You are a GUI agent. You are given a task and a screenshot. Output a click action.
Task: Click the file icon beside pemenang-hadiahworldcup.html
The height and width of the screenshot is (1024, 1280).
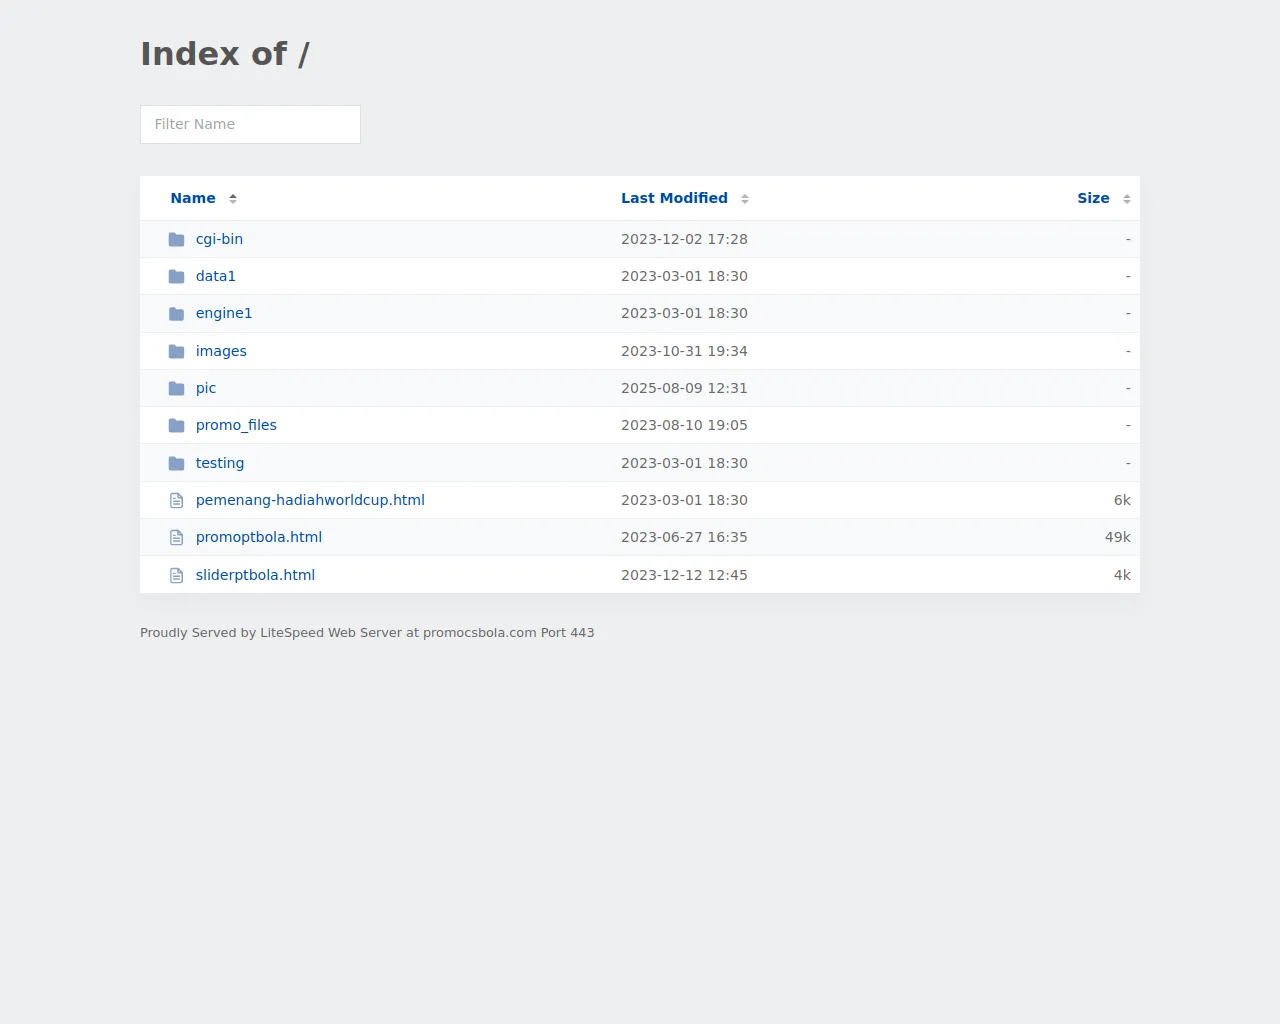[x=176, y=500]
